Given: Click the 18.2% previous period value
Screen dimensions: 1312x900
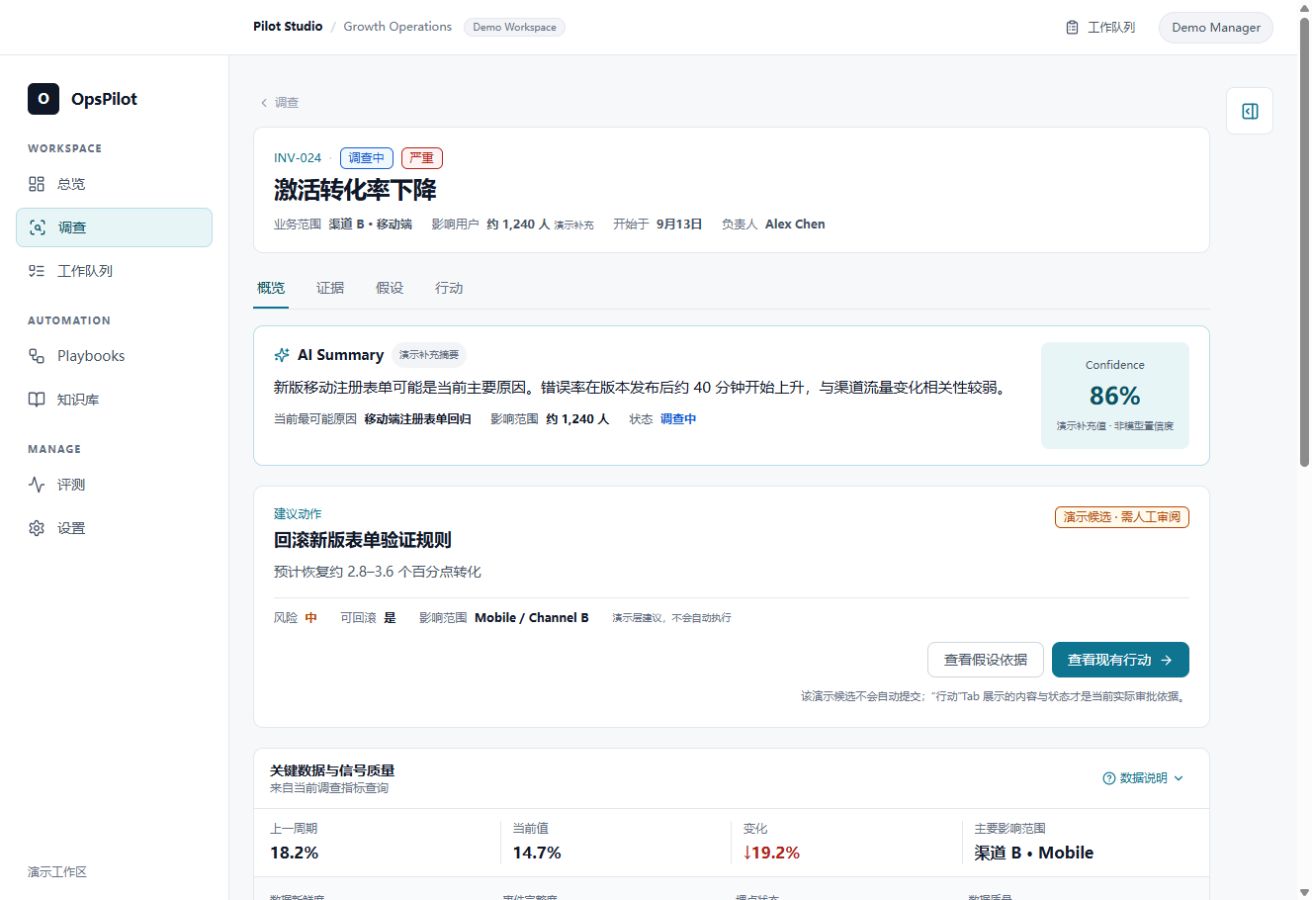Looking at the screenshot, I should pos(294,853).
